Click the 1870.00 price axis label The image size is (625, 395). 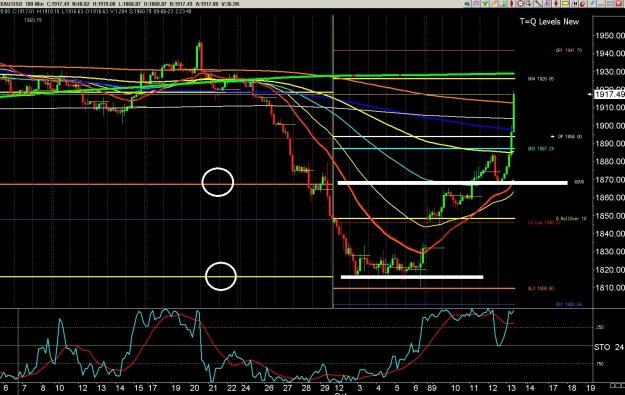point(610,180)
